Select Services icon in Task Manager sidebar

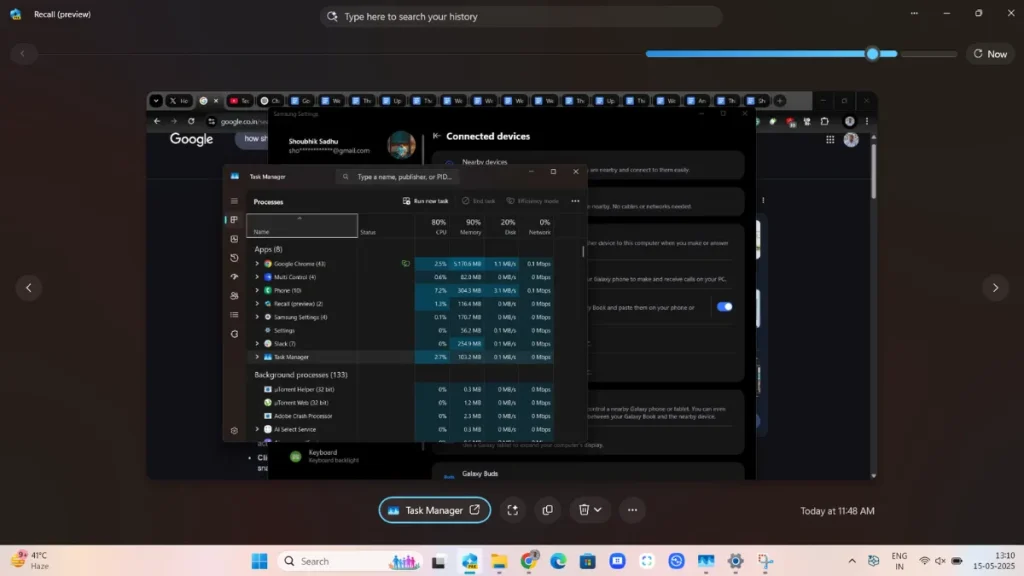(234, 334)
